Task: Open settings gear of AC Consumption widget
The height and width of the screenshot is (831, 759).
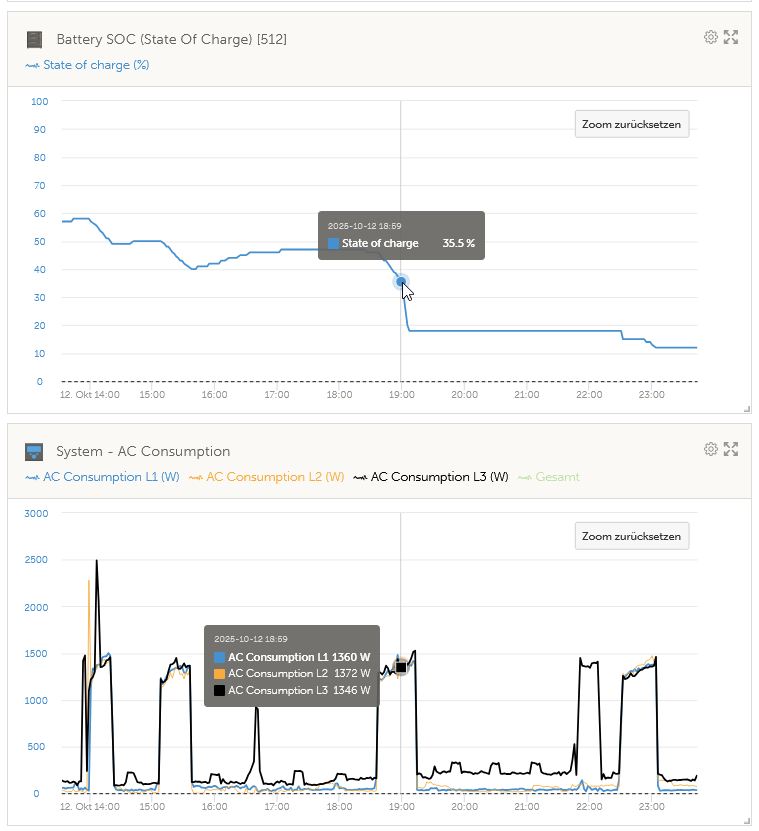Action: click(x=711, y=449)
